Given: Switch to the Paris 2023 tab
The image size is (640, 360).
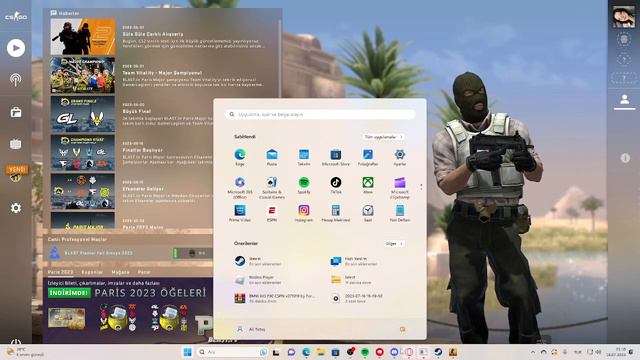Looking at the screenshot, I should click(x=60, y=272).
